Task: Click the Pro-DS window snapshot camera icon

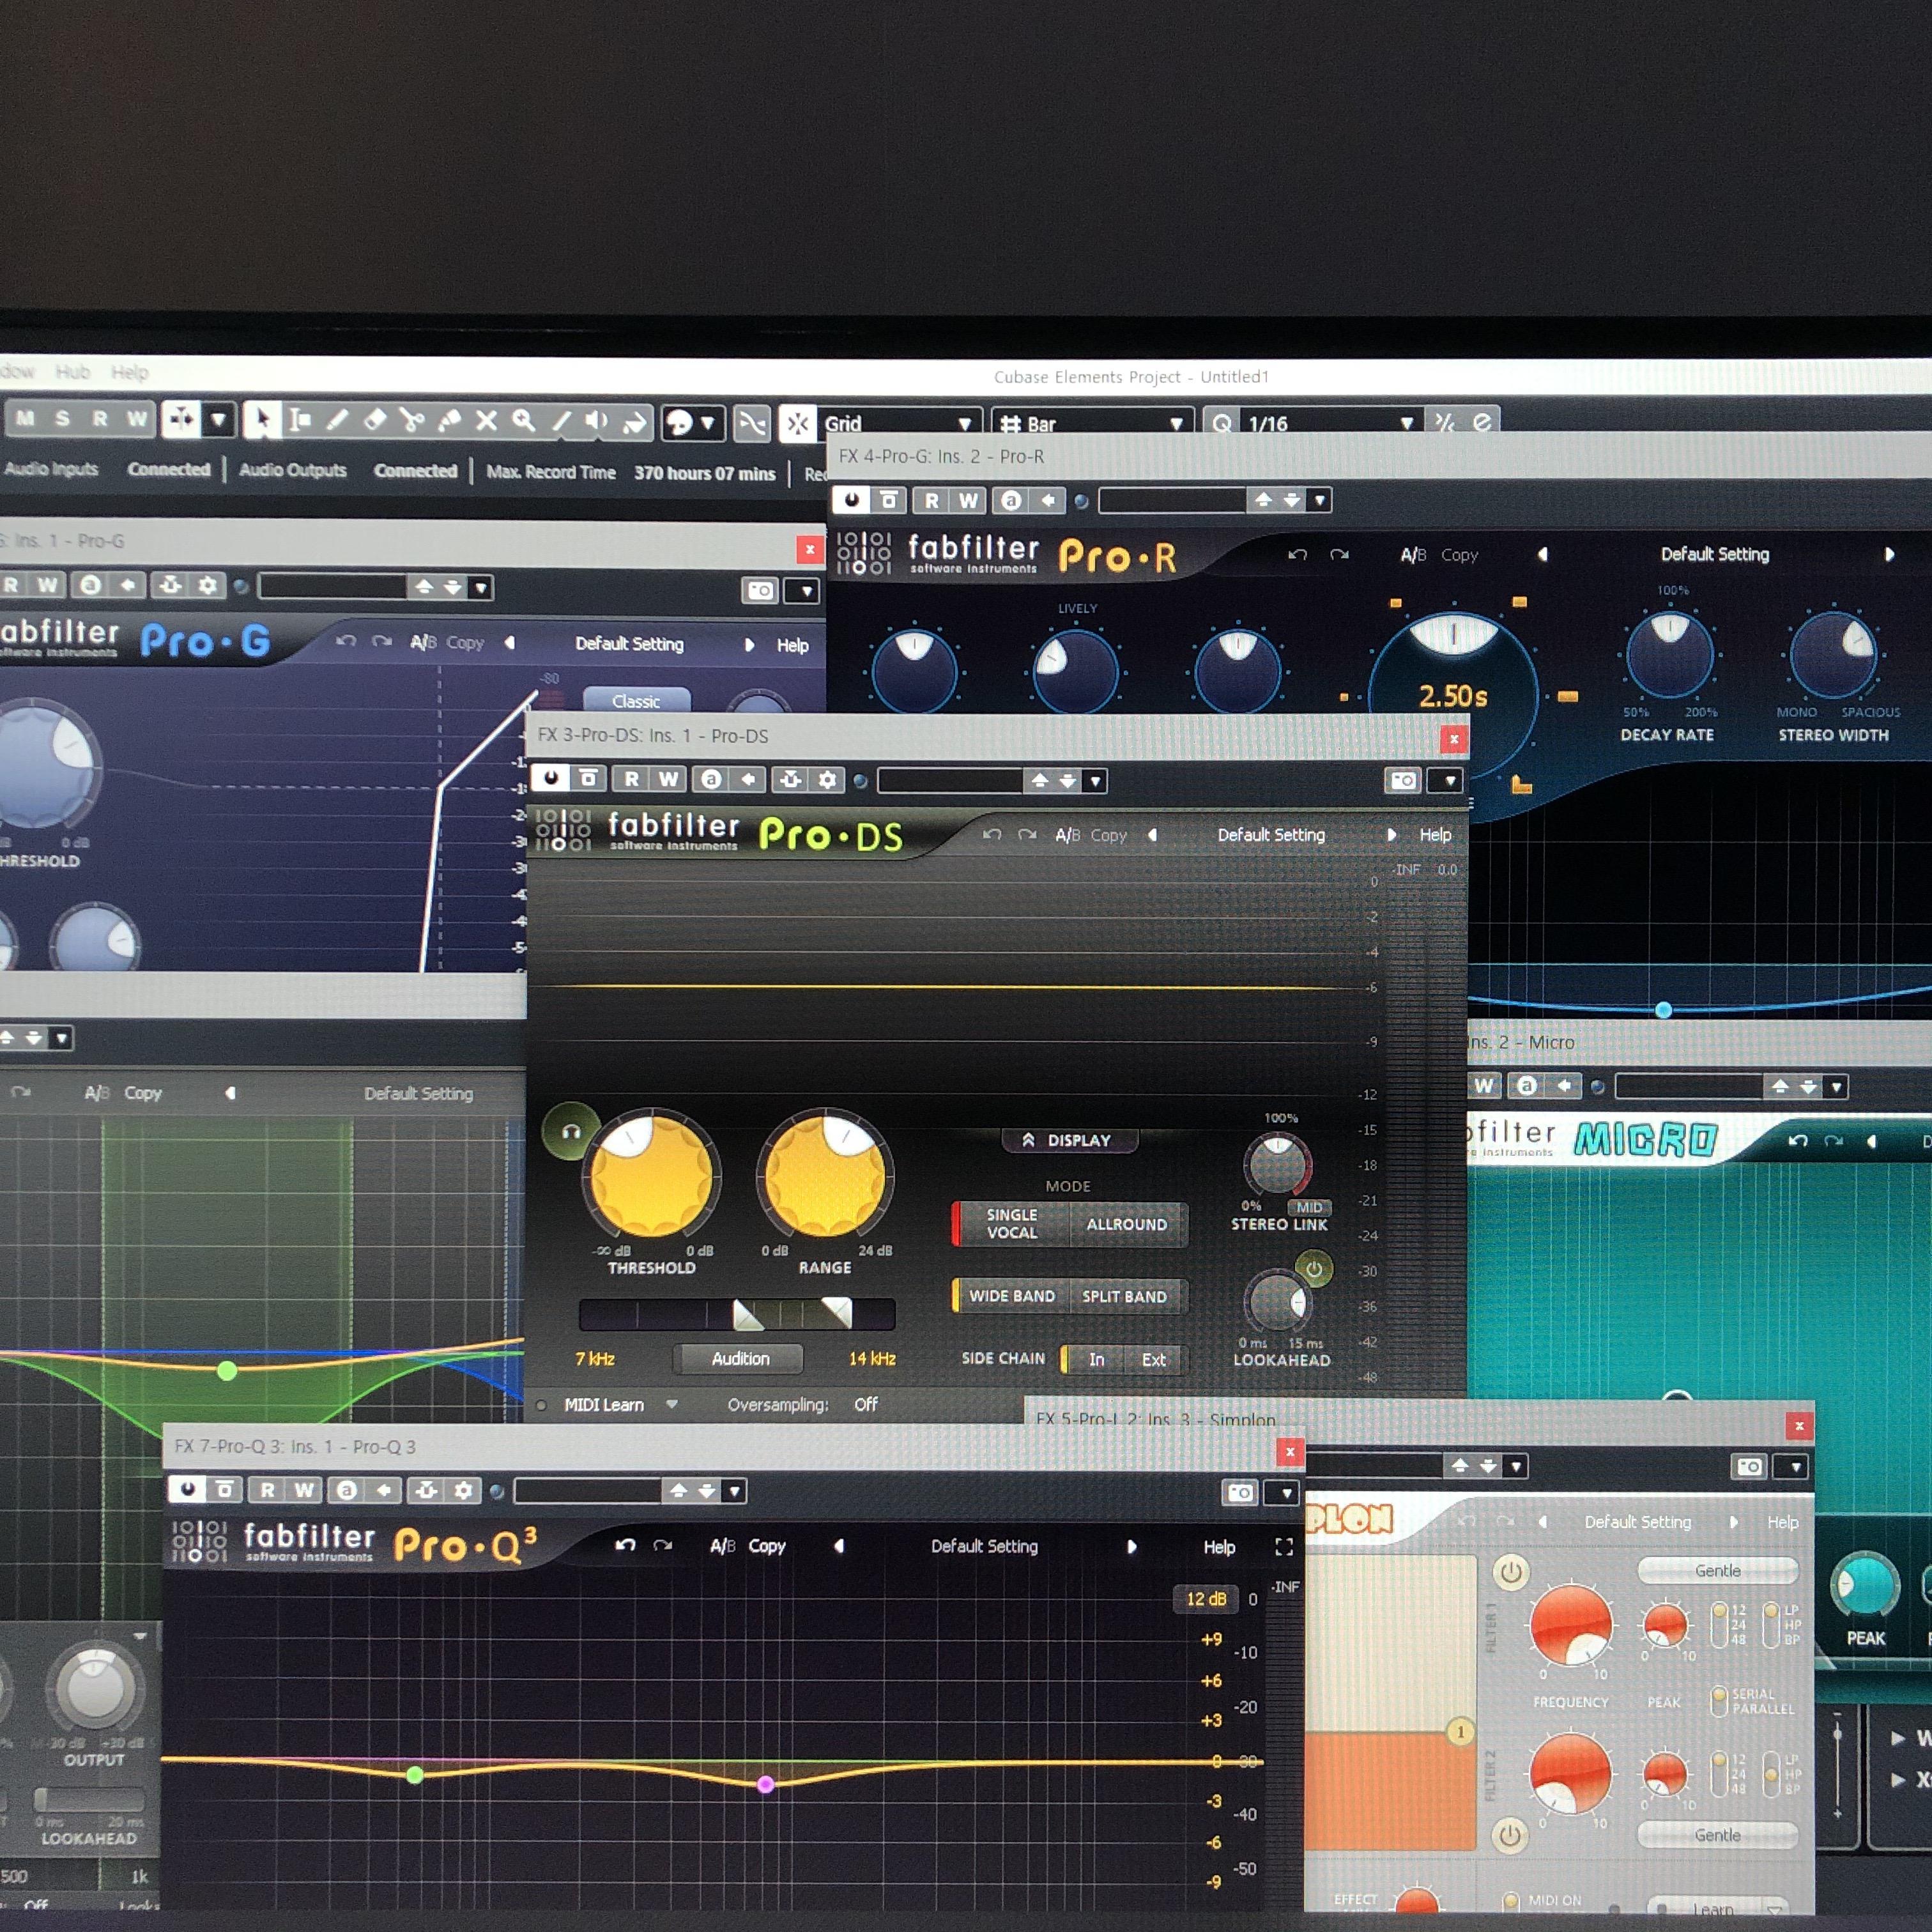Action: (x=1403, y=780)
